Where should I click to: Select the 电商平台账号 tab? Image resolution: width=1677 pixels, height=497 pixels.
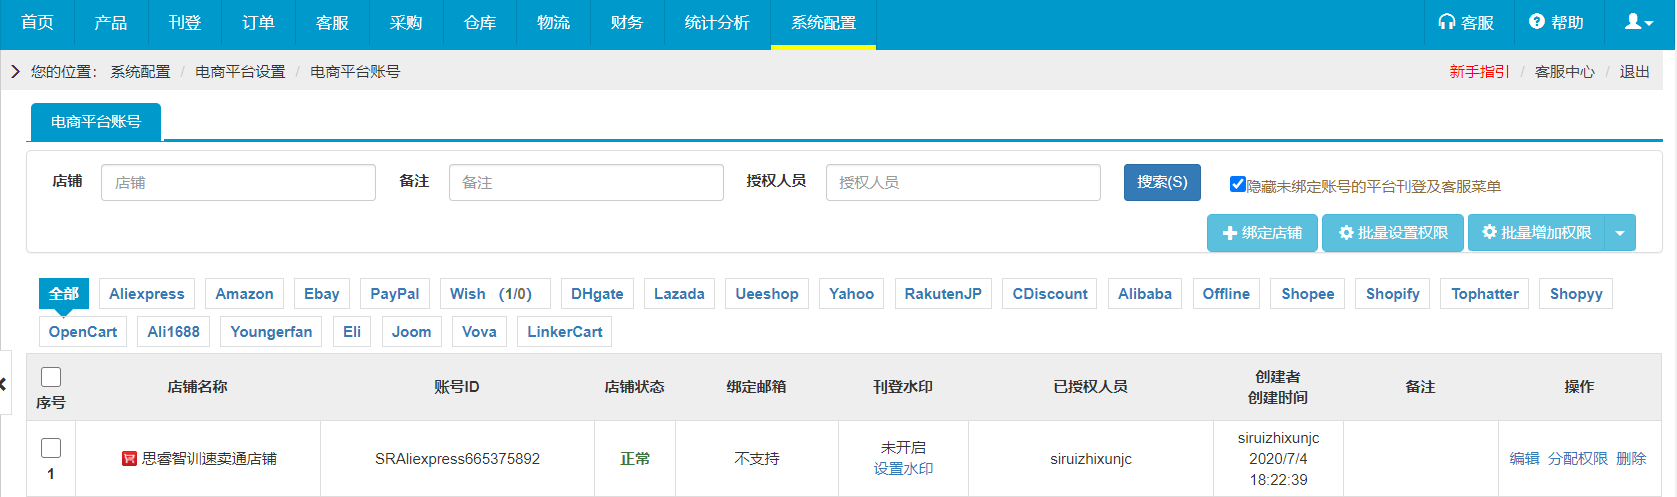coord(96,122)
